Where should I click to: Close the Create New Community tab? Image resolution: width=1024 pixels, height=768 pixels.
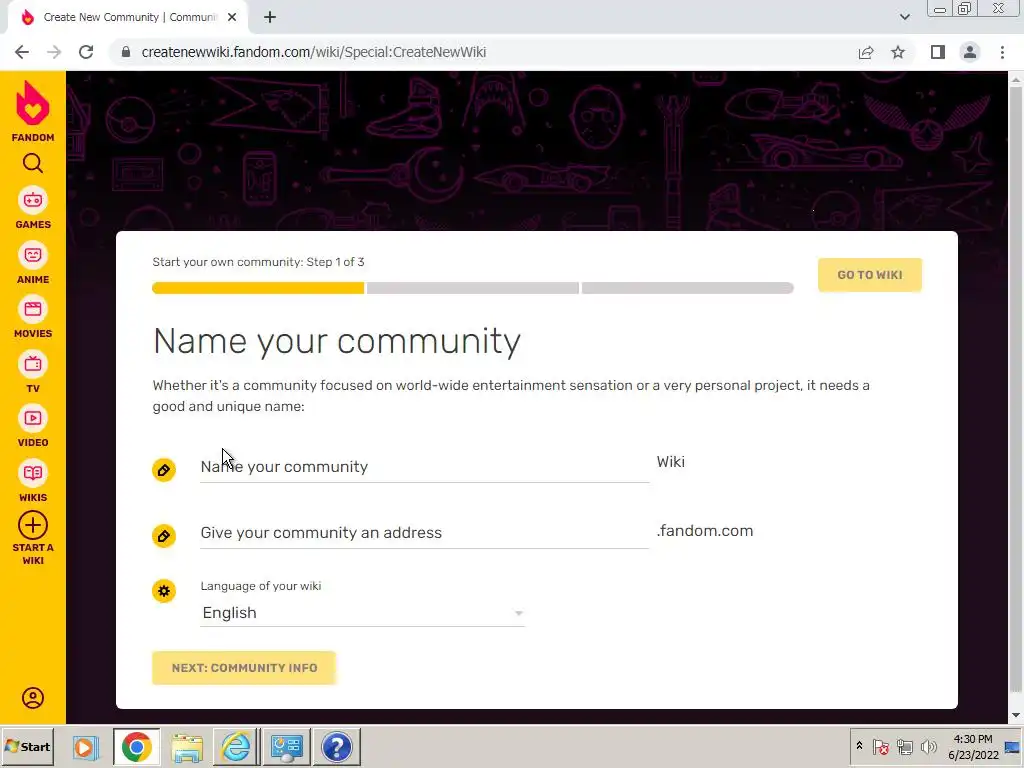click(232, 18)
